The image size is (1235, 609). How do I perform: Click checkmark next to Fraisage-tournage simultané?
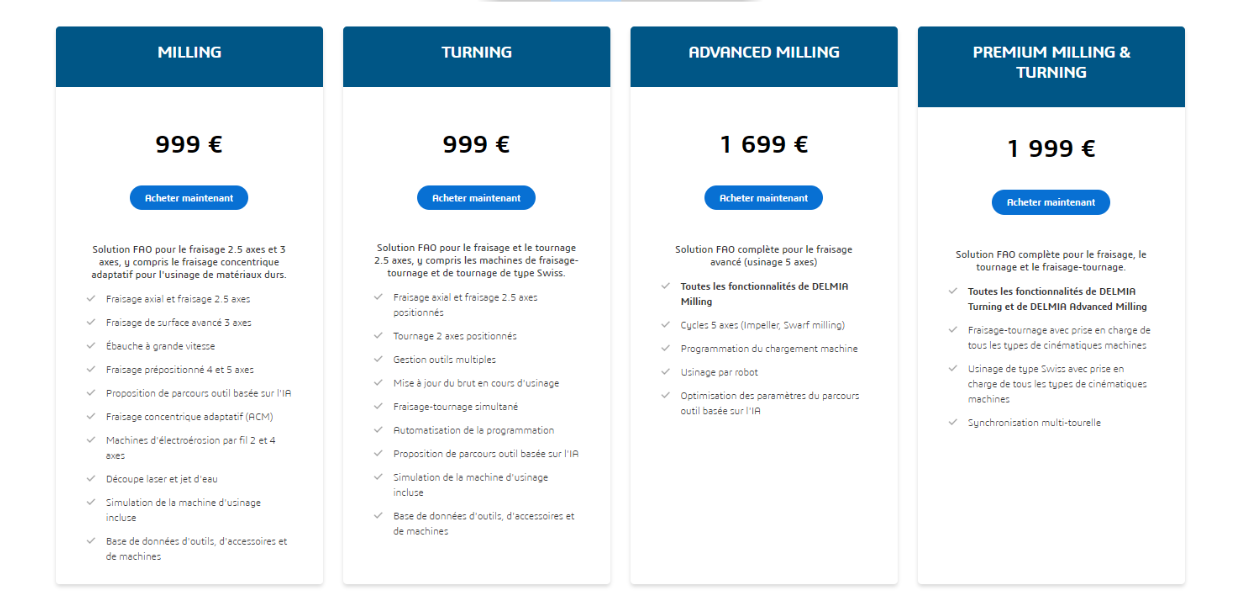coord(378,406)
